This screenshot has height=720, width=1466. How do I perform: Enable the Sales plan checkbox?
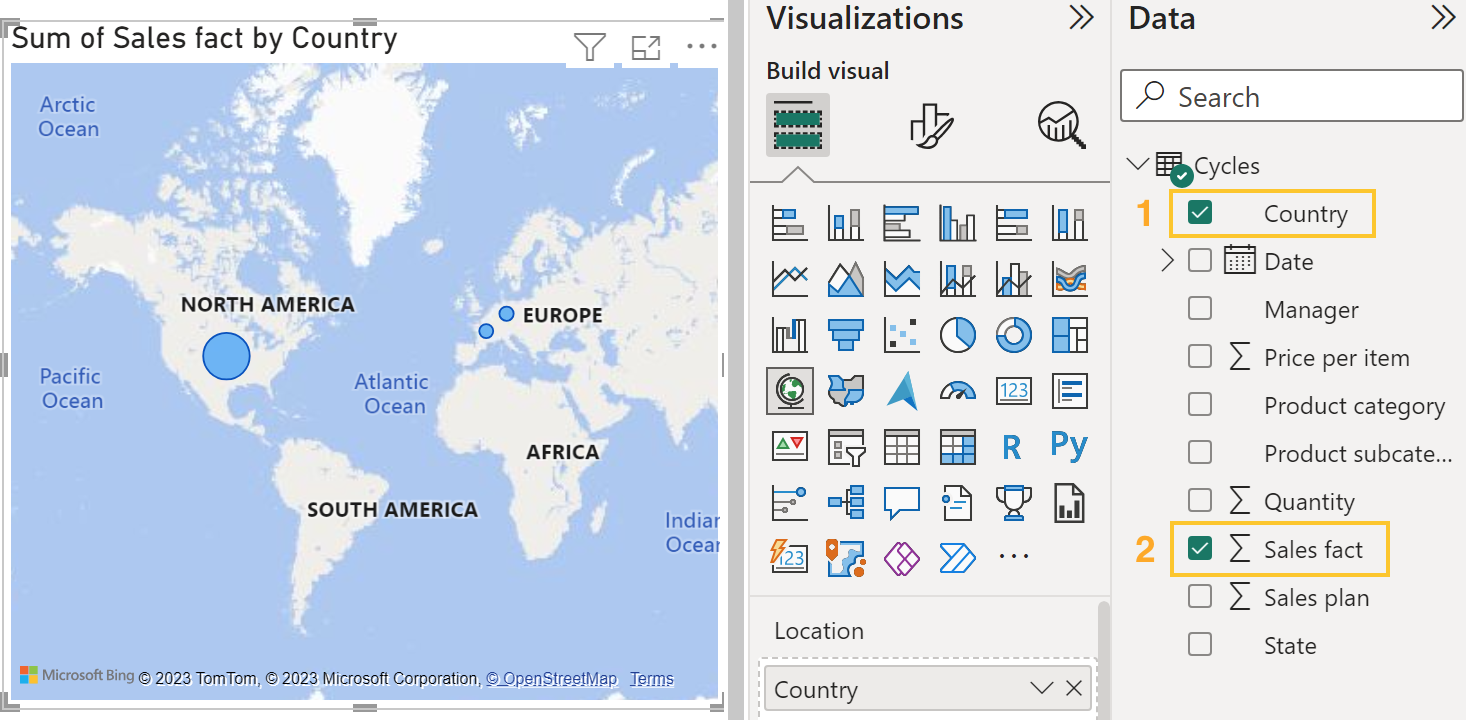1200,597
